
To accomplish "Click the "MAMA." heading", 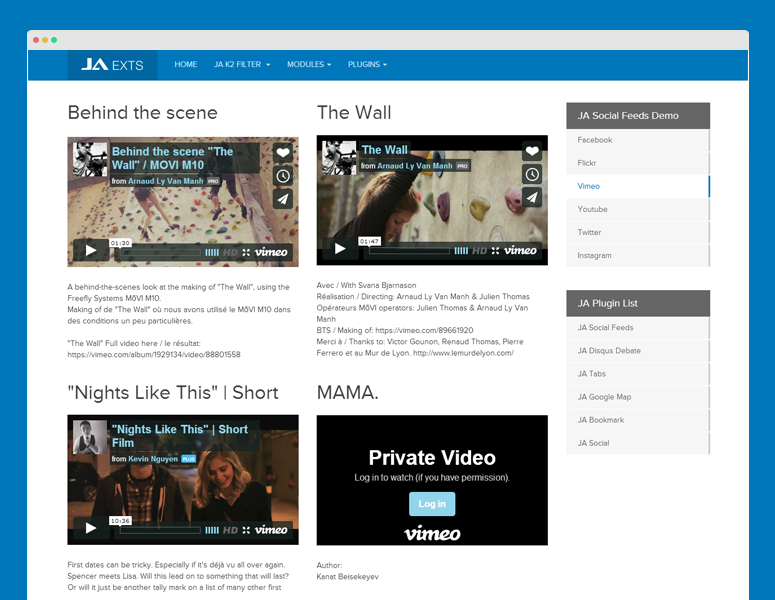I will 347,392.
